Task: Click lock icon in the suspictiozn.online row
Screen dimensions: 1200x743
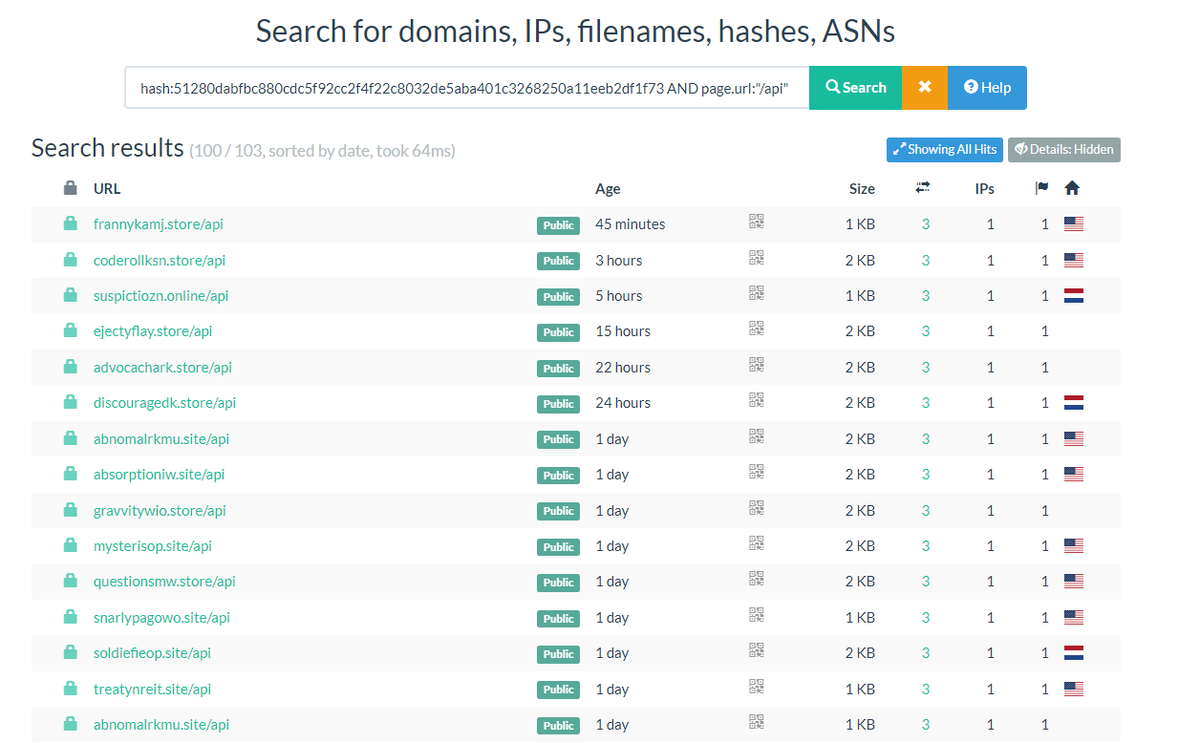Action: point(70,295)
